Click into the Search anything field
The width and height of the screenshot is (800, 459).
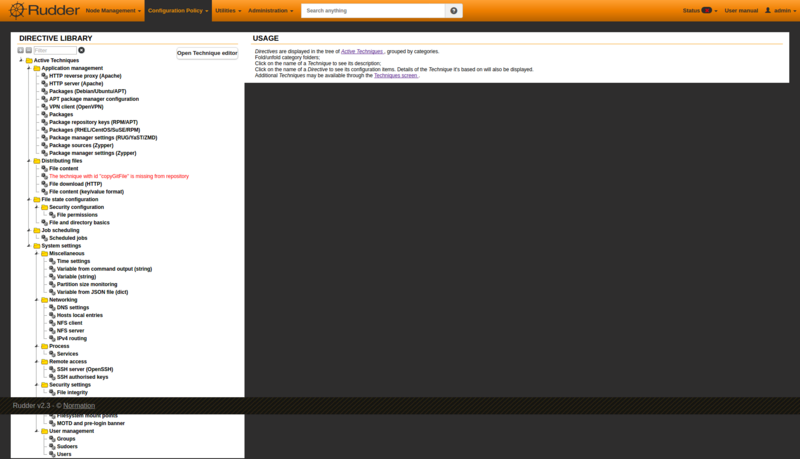pyautogui.click(x=373, y=11)
